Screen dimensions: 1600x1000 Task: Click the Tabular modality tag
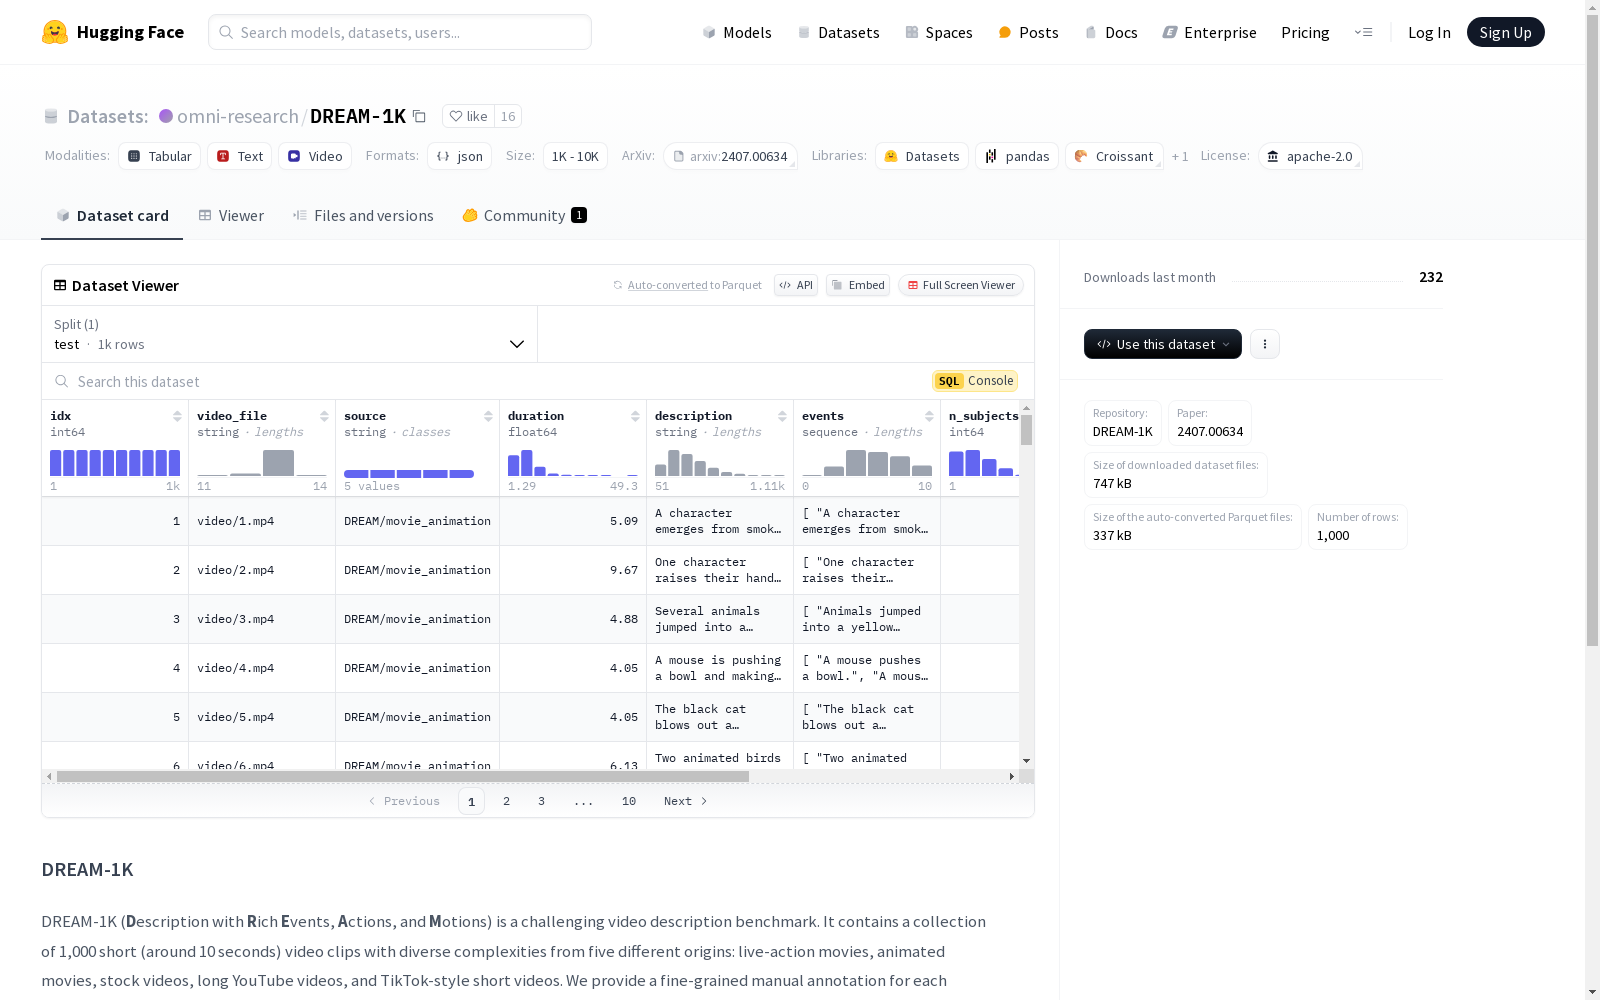tap(160, 156)
